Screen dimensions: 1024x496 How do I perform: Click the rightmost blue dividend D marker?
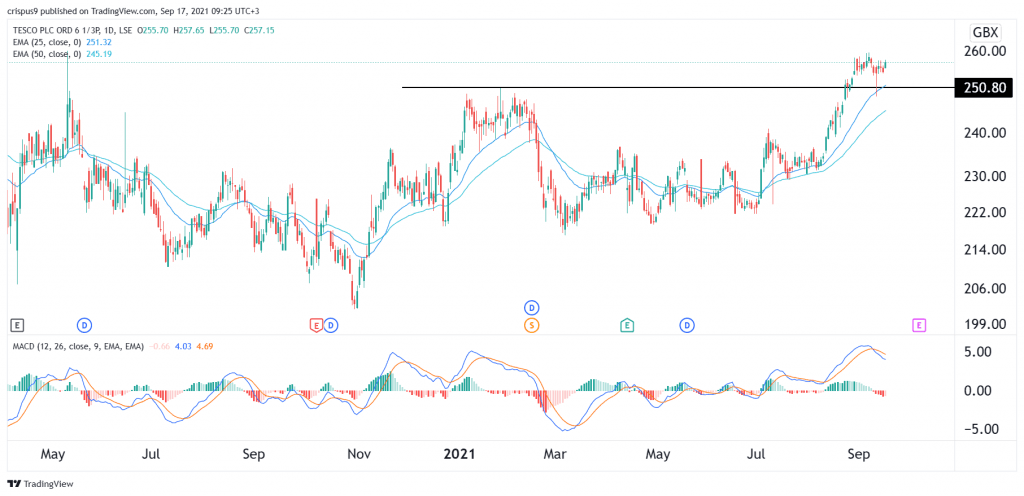[687, 324]
